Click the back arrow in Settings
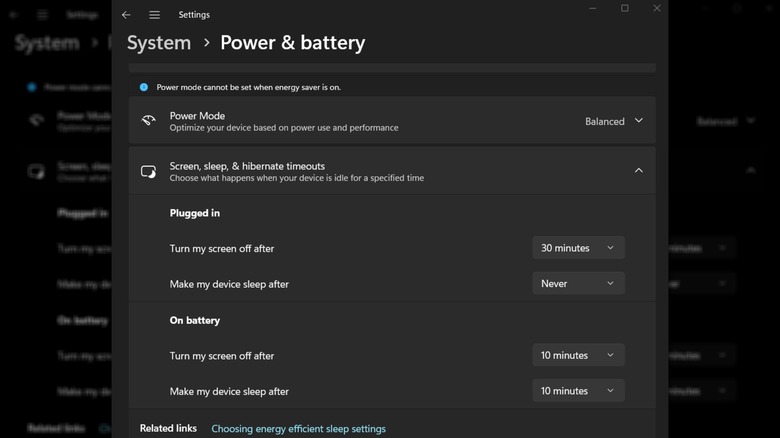 [x=126, y=15]
